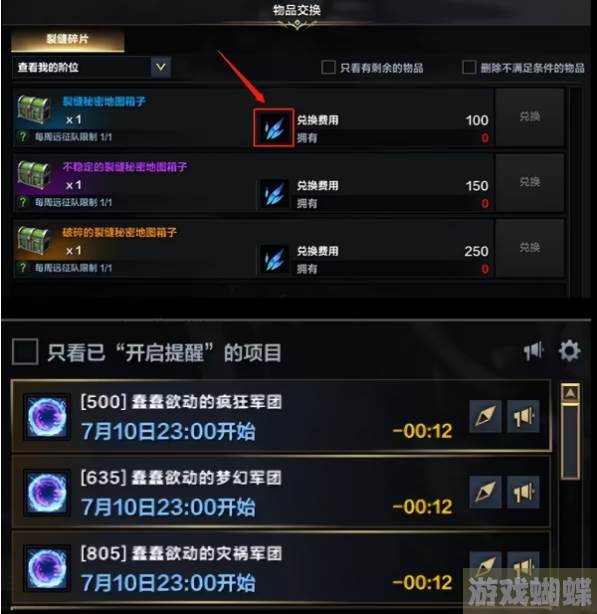The image size is (597, 614).
Task: Click 兑换 button for 100 cost box
Action: [x=530, y=117]
